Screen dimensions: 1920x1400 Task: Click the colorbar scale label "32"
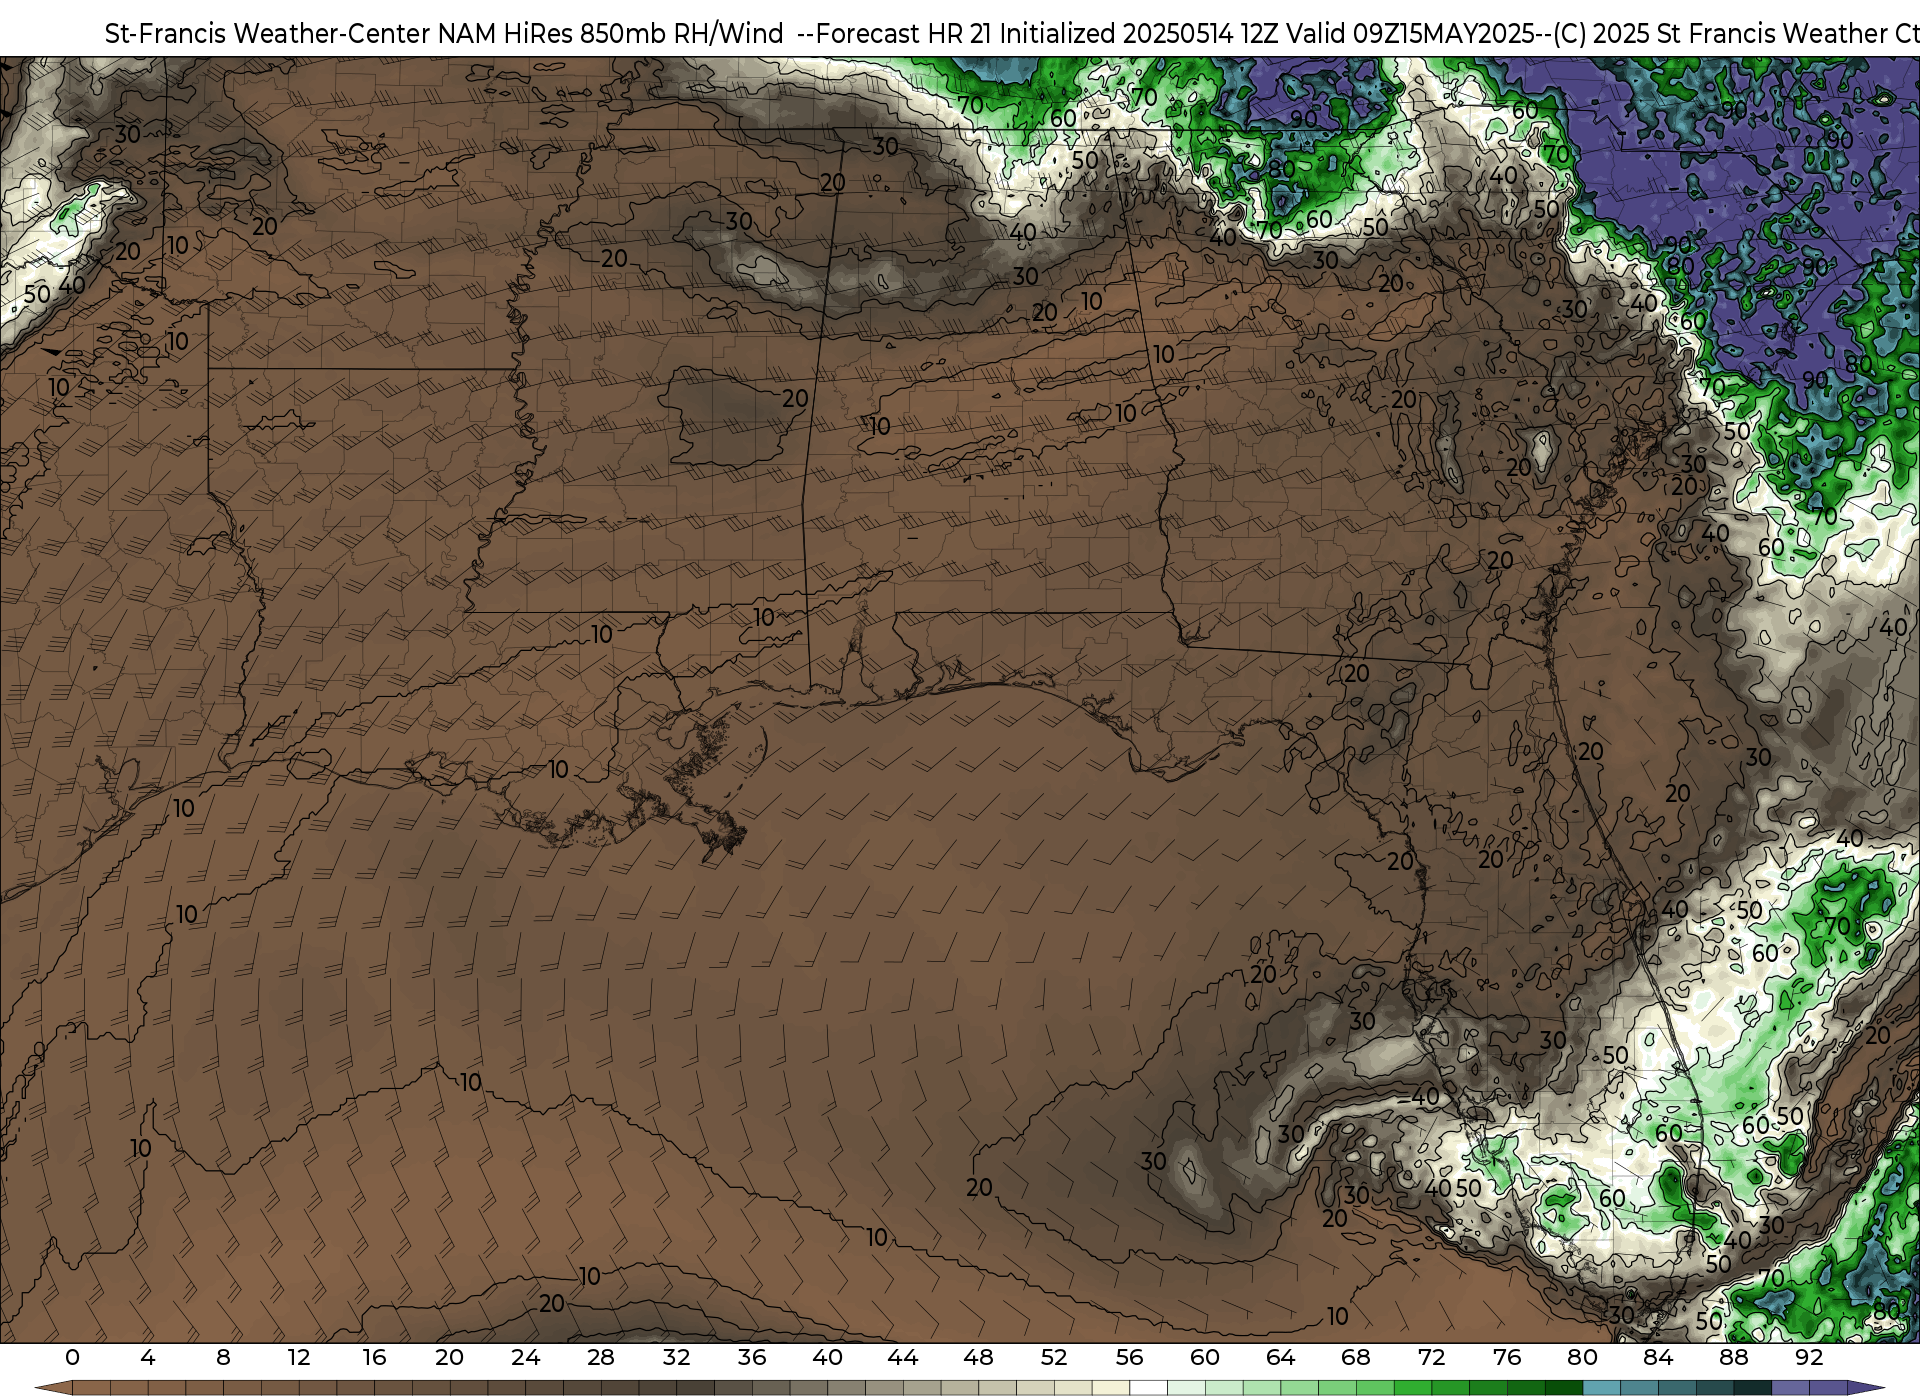pos(676,1357)
